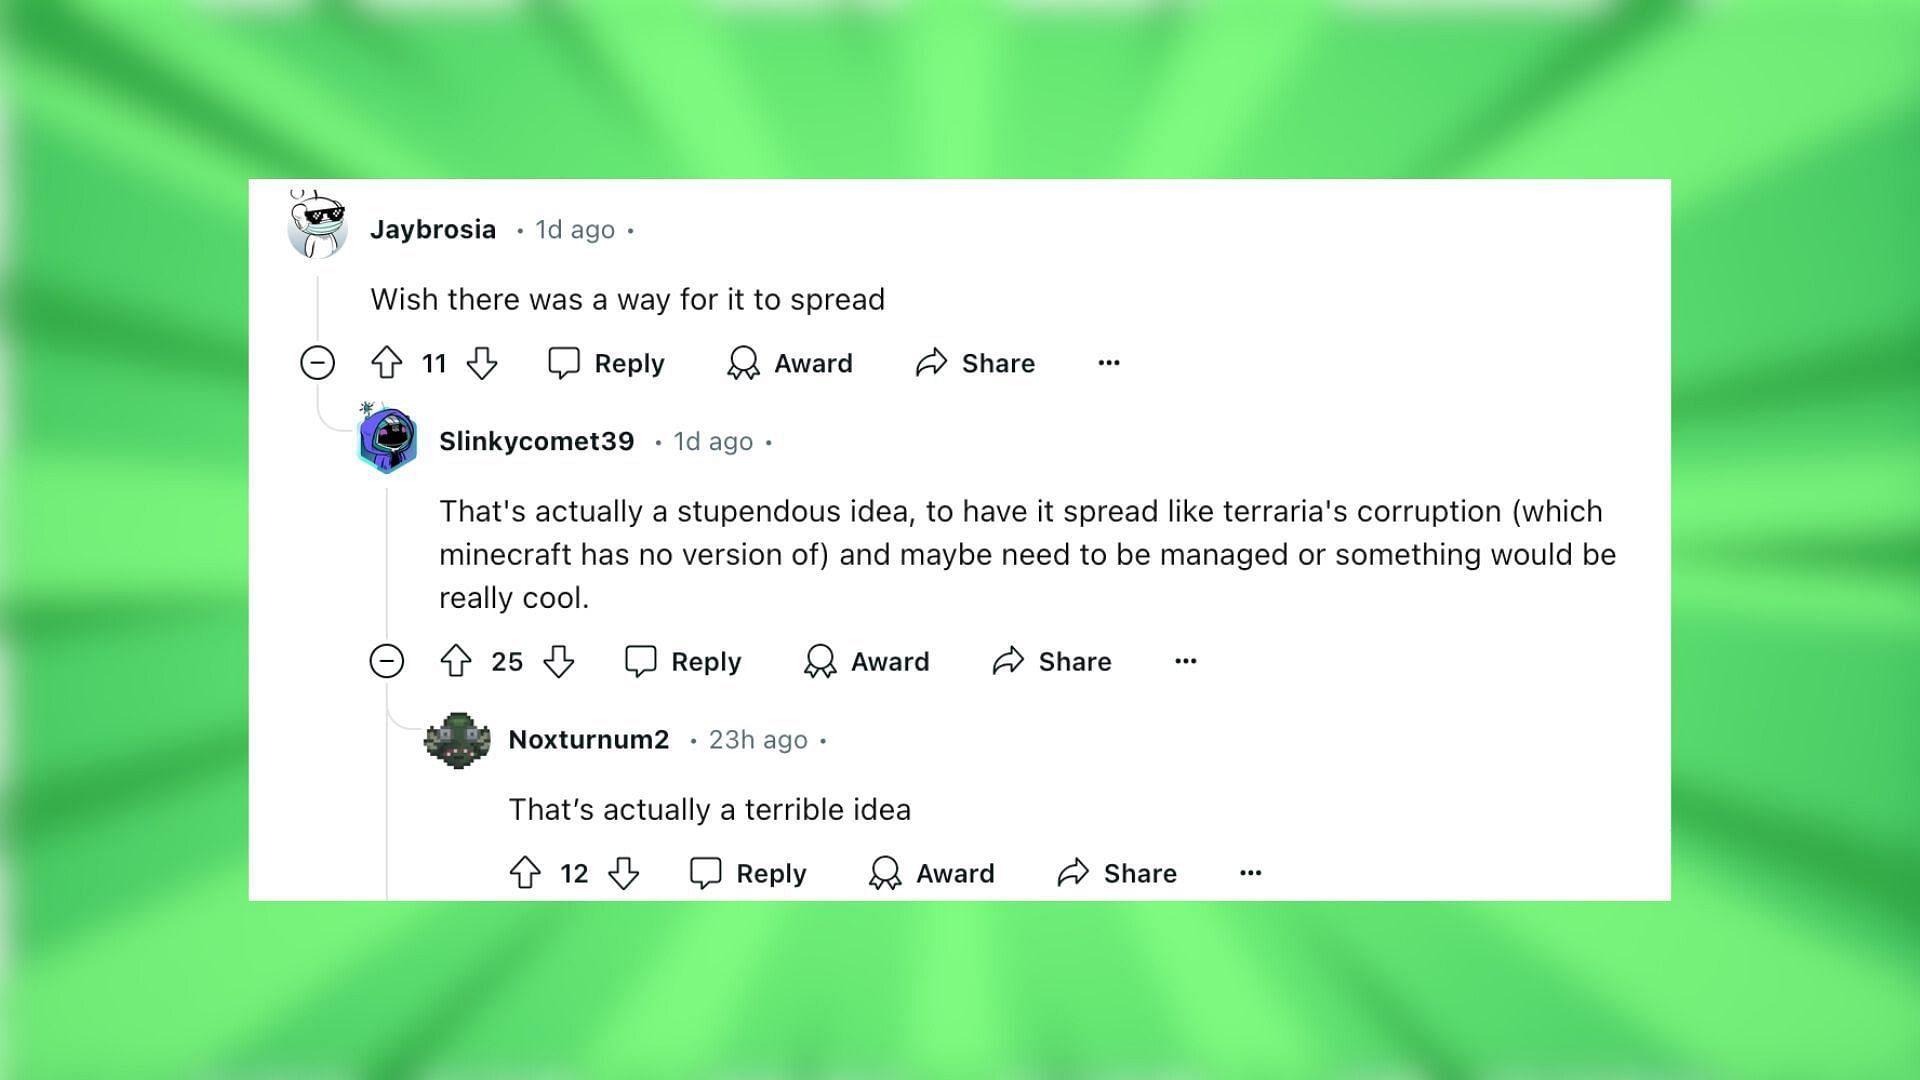Collapse Jaybrosia's comment thread
This screenshot has width=1920, height=1080.
click(318, 363)
